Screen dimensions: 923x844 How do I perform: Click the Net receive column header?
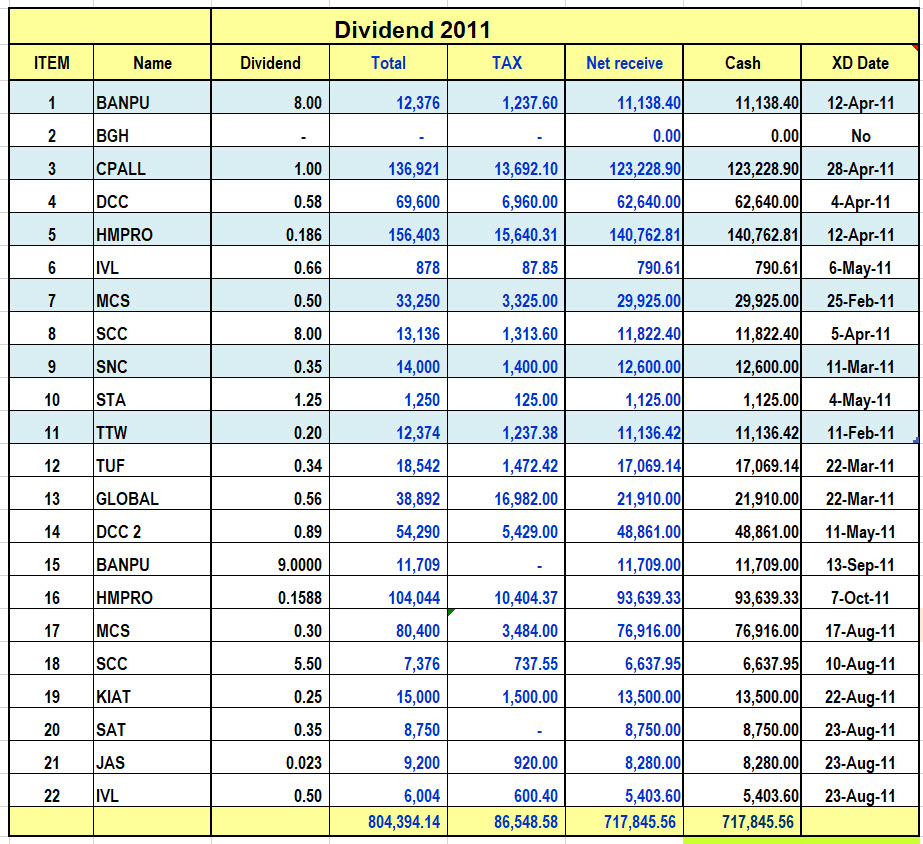click(624, 62)
